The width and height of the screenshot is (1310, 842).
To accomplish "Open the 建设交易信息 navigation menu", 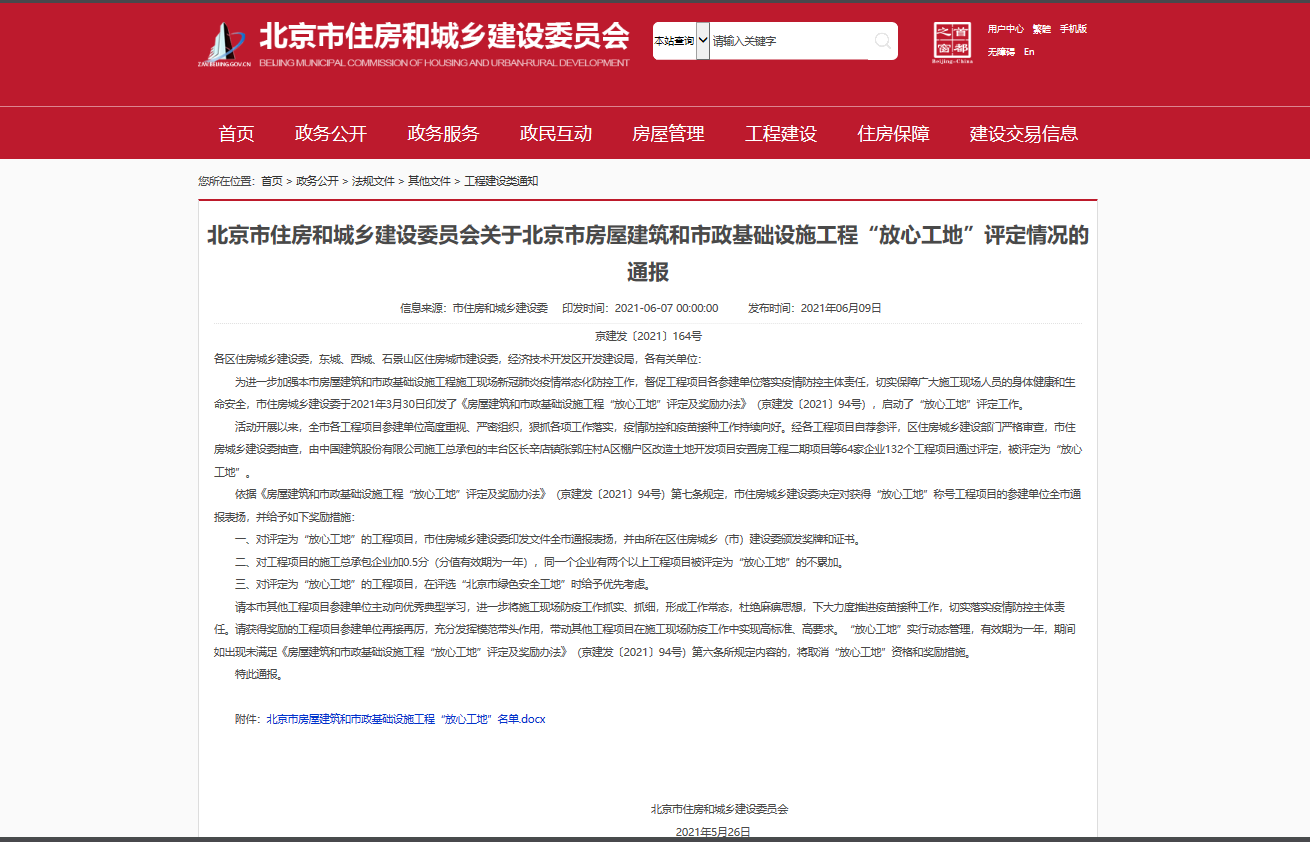I will click(x=1024, y=134).
